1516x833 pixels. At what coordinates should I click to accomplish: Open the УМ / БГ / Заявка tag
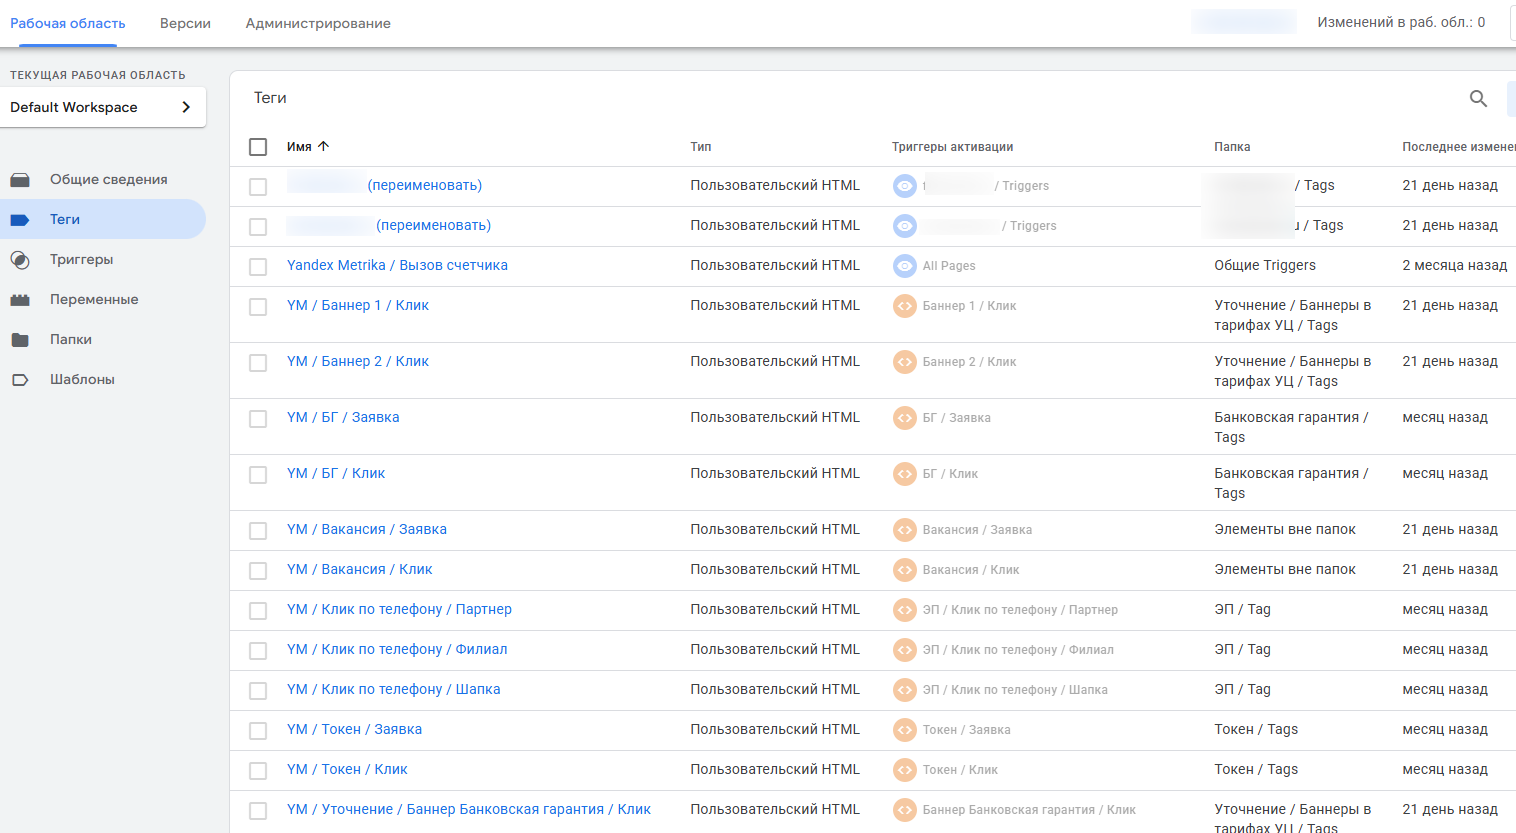(x=343, y=416)
